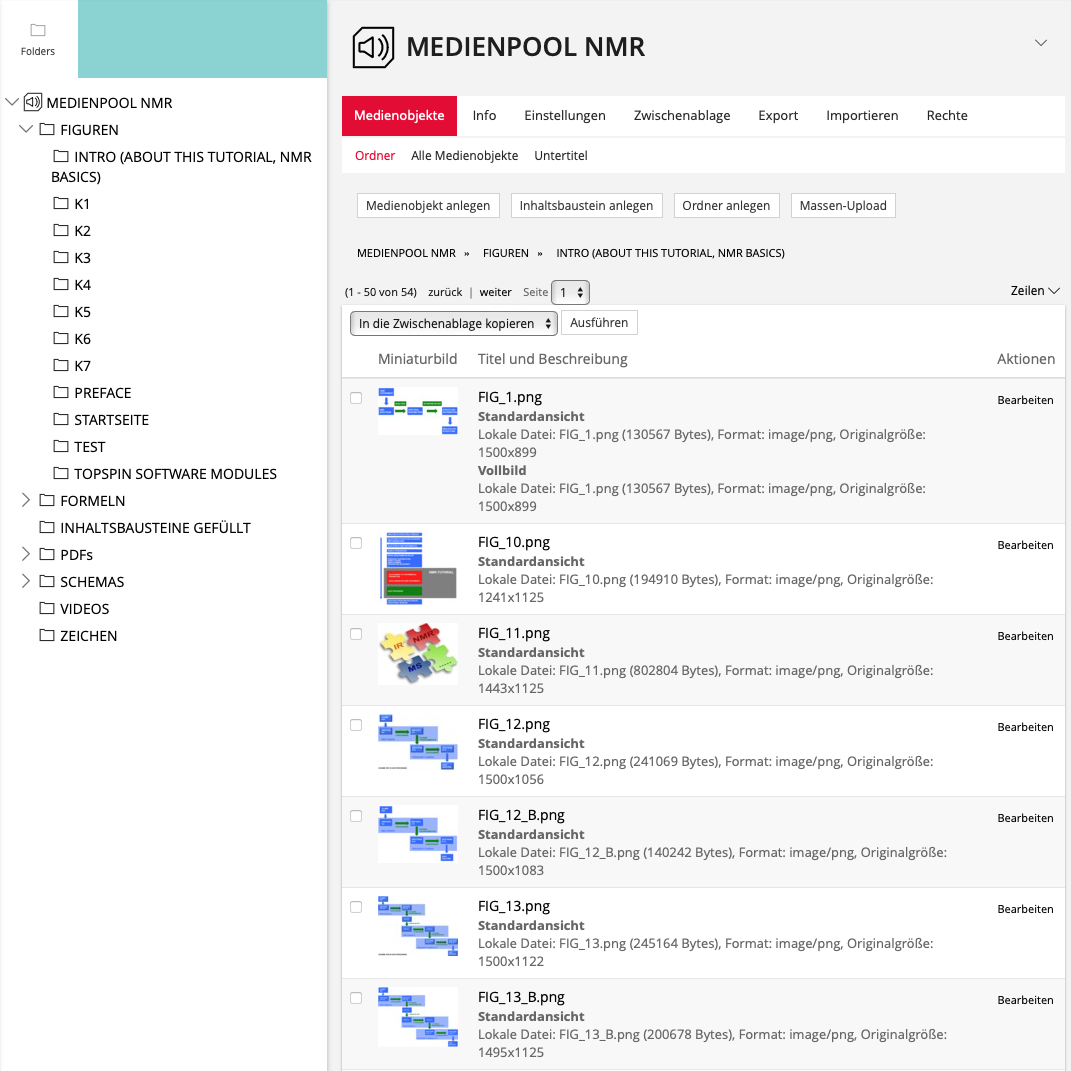Click the ZEICHEN folder icon

pos(46,636)
